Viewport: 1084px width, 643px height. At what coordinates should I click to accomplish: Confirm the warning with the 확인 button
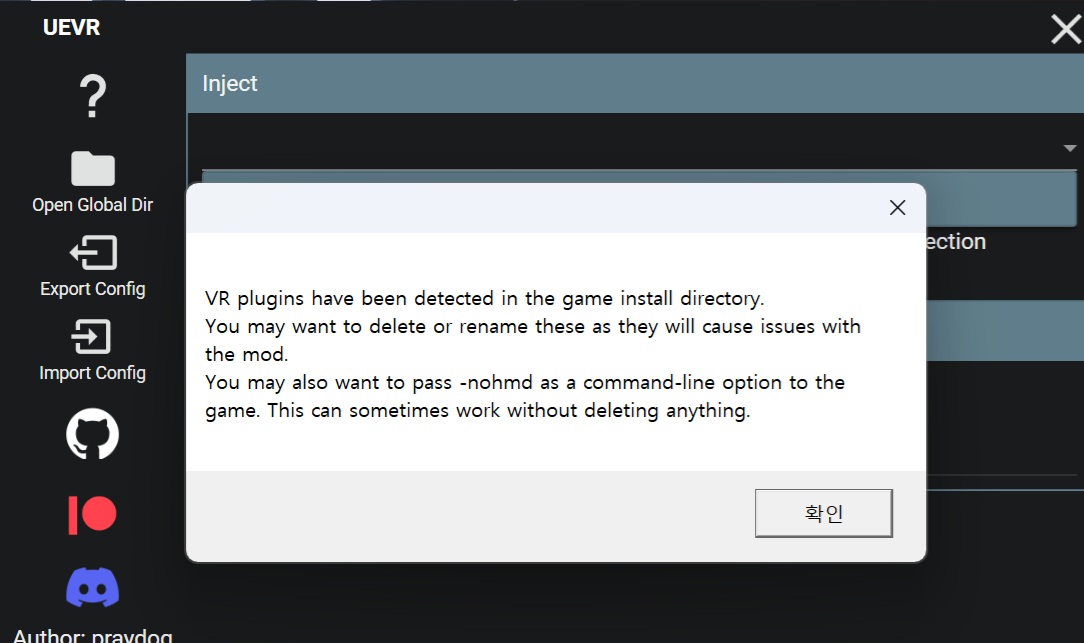click(x=823, y=513)
